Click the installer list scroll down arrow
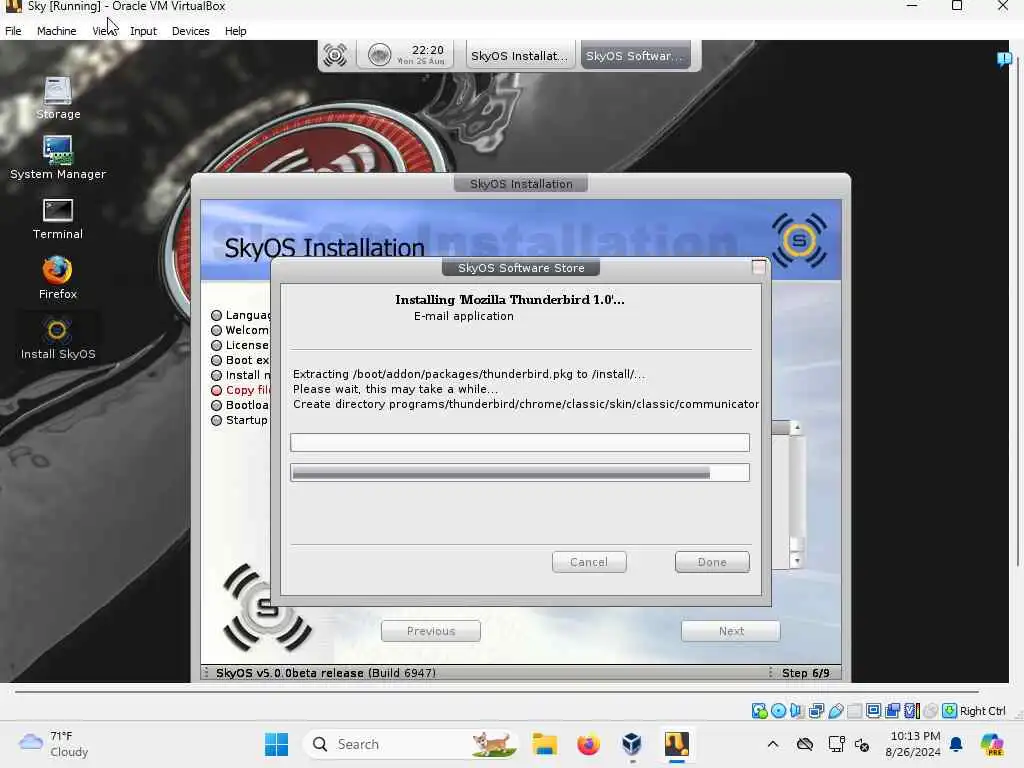1024x768 pixels. (797, 561)
